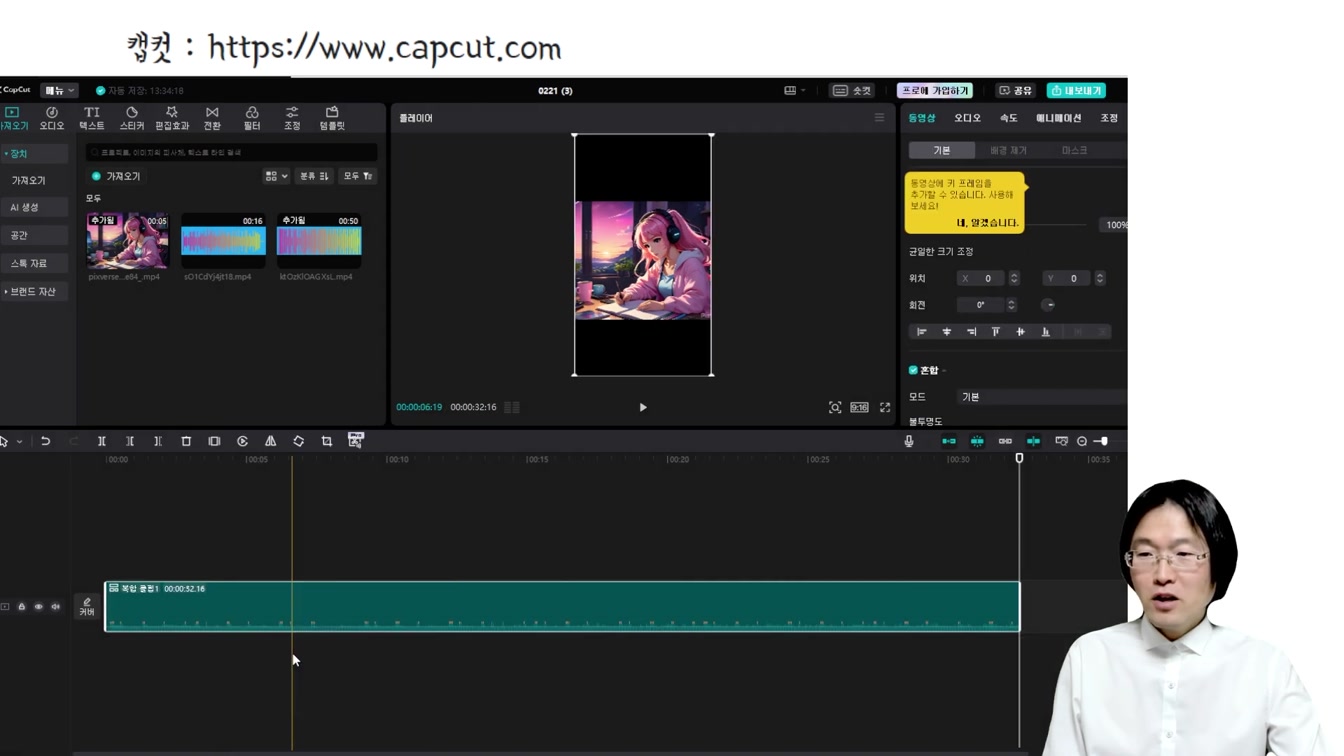The height and width of the screenshot is (756, 1344).
Task: Open the grid view mode dropdown
Action: pyautogui.click(x=276, y=176)
